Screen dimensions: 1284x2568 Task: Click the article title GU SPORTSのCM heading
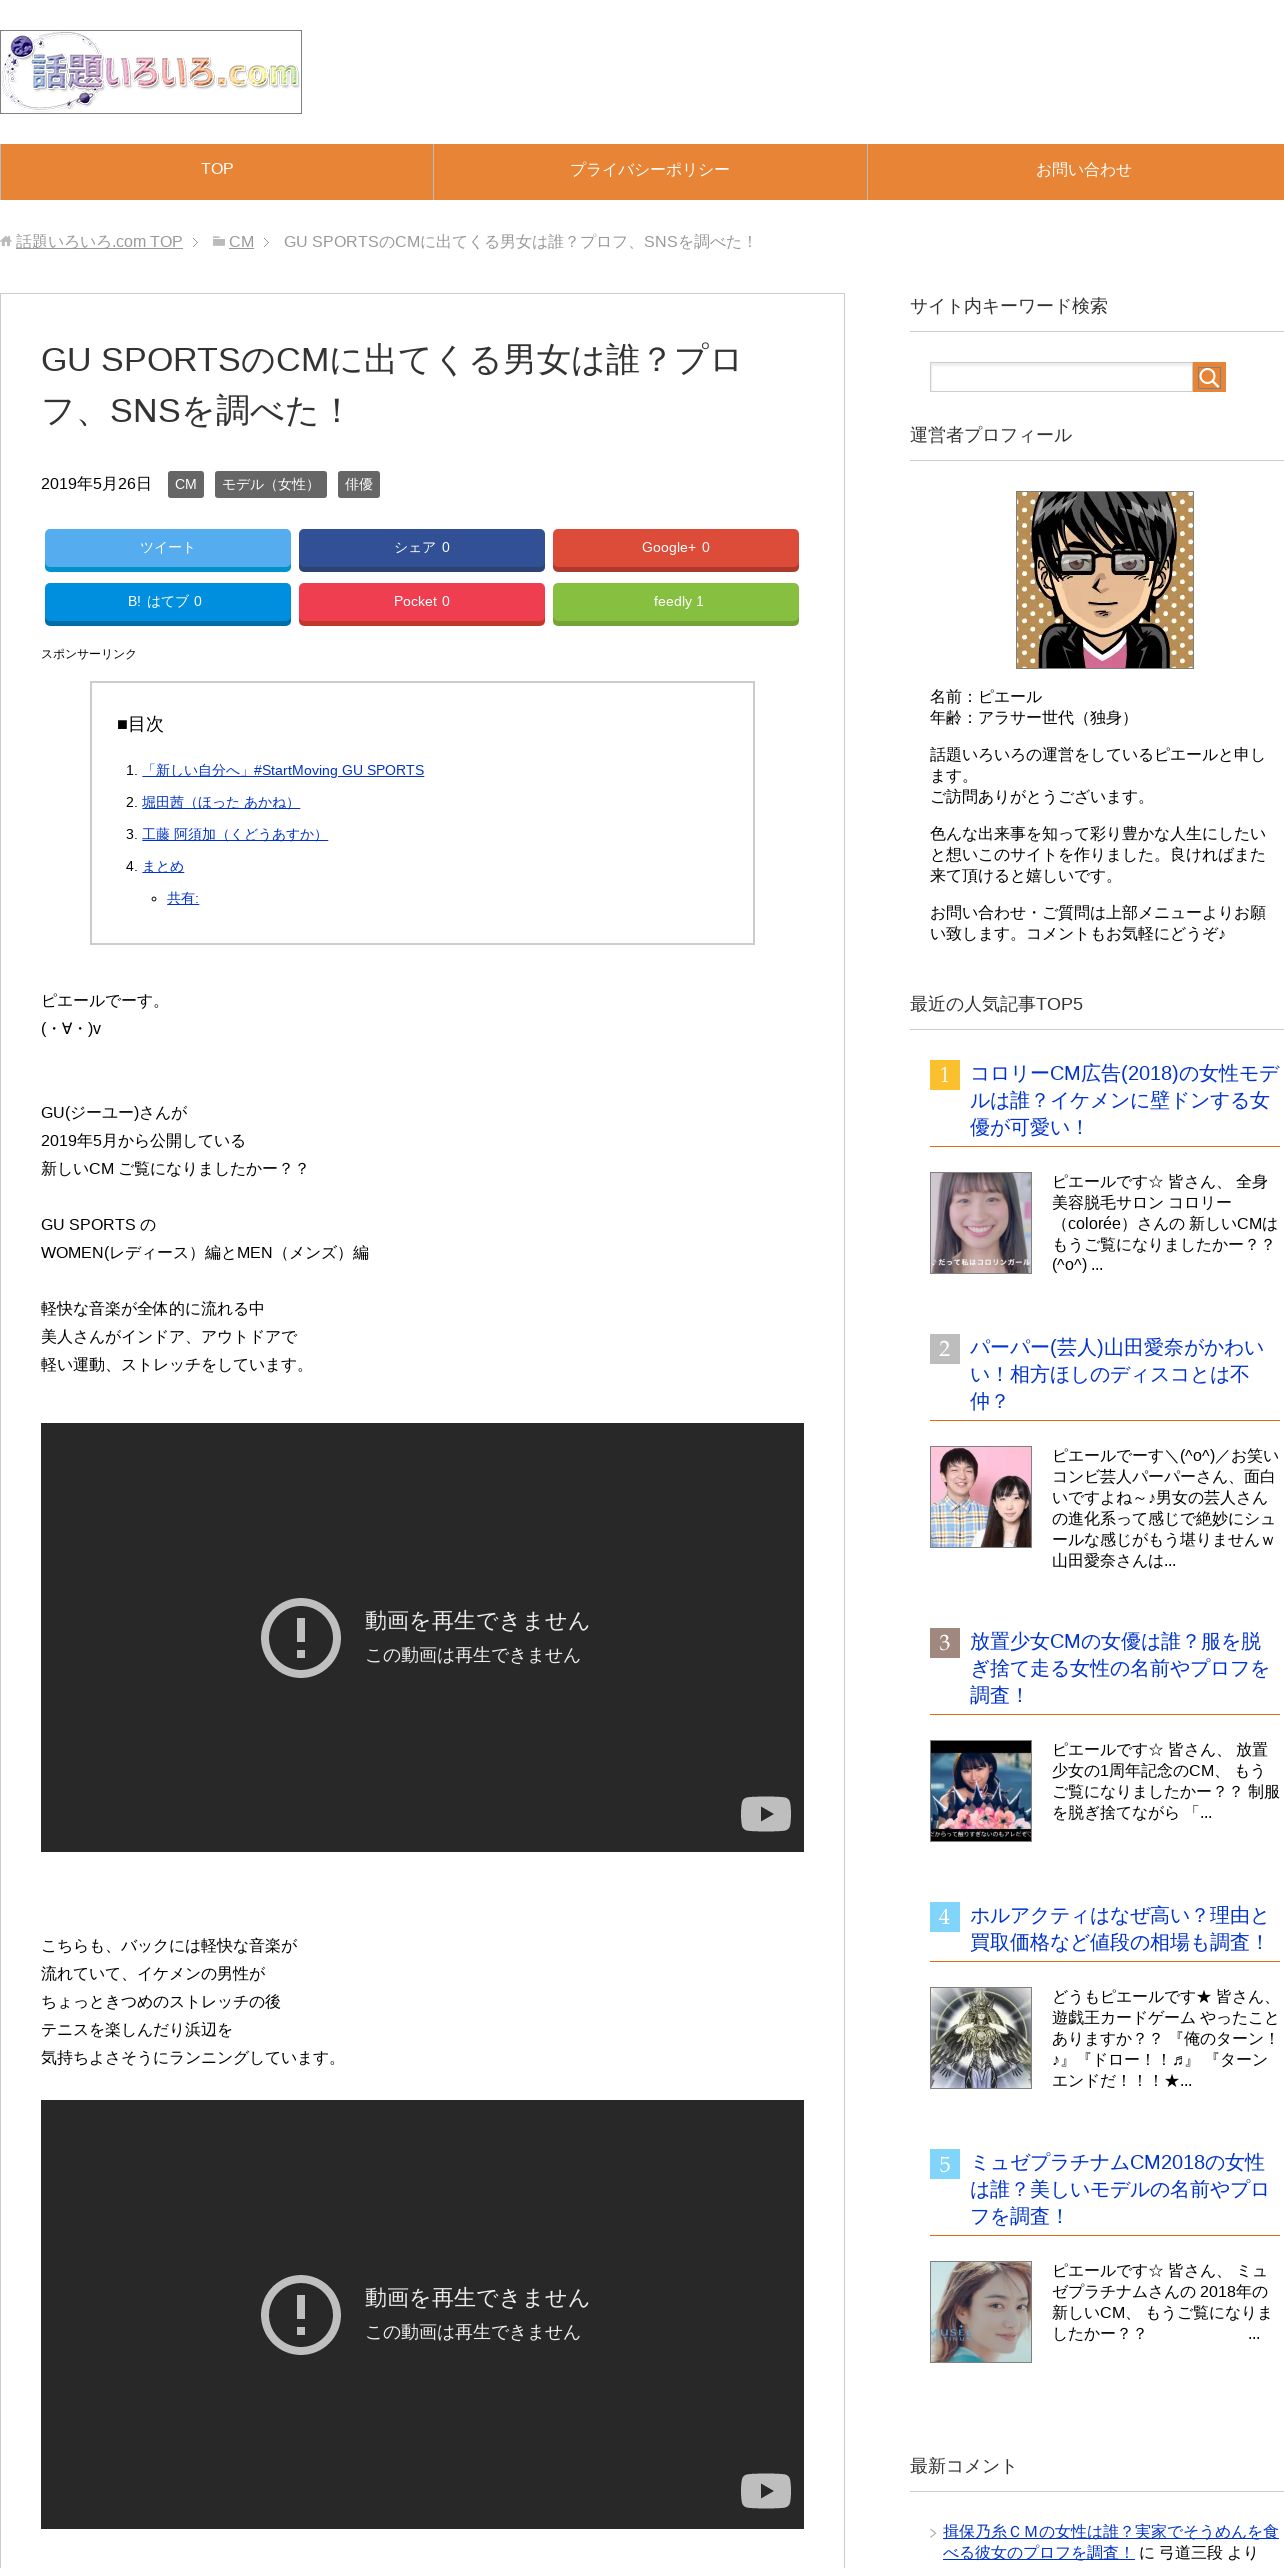tap(391, 385)
